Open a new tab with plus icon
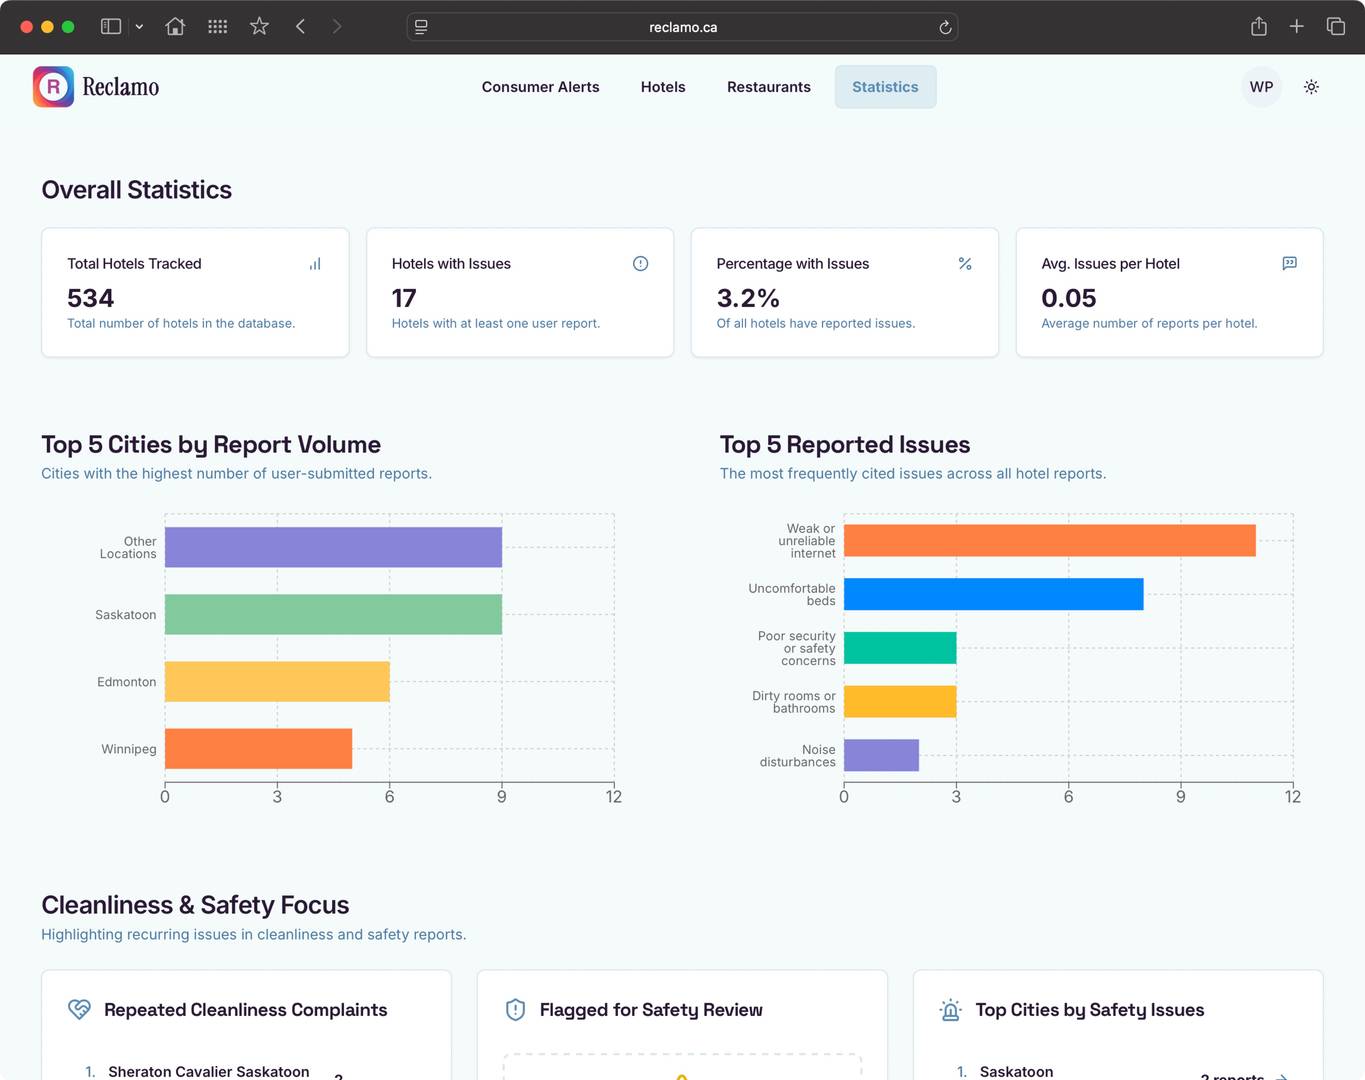Viewport: 1365px width, 1080px height. 1296,27
